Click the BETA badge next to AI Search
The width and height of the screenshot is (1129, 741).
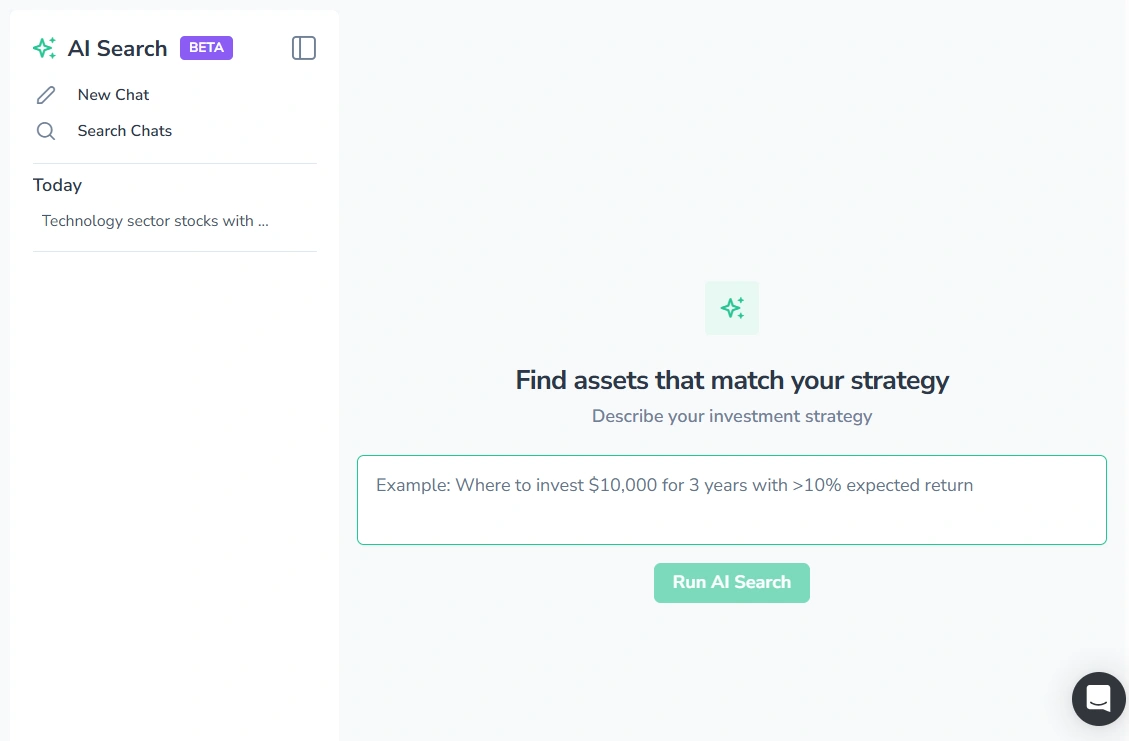point(206,47)
